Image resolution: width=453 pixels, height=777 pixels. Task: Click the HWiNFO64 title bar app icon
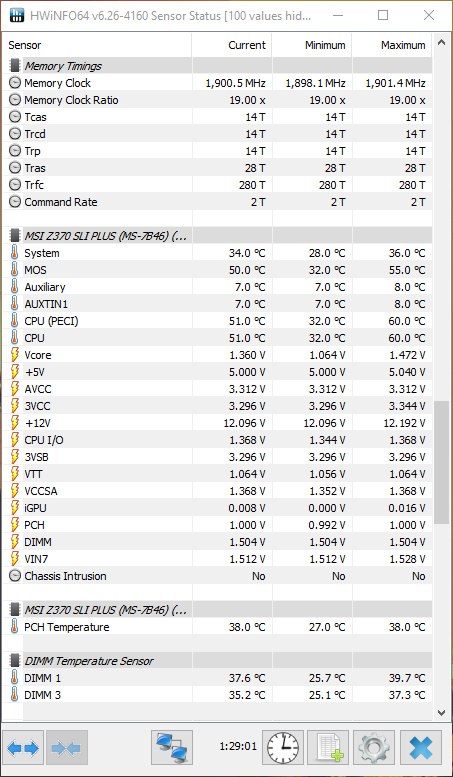point(17,15)
